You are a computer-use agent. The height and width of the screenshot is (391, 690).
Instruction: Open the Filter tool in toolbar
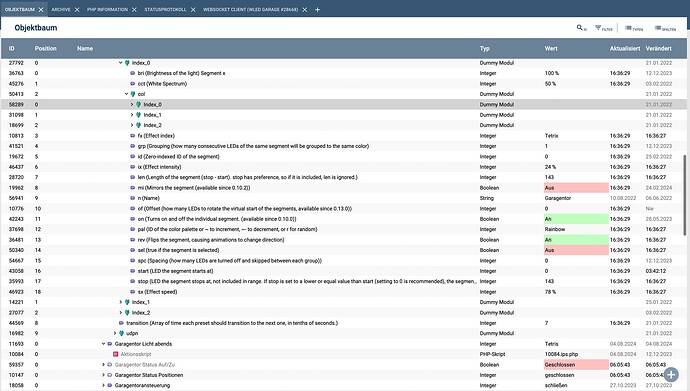603,28
